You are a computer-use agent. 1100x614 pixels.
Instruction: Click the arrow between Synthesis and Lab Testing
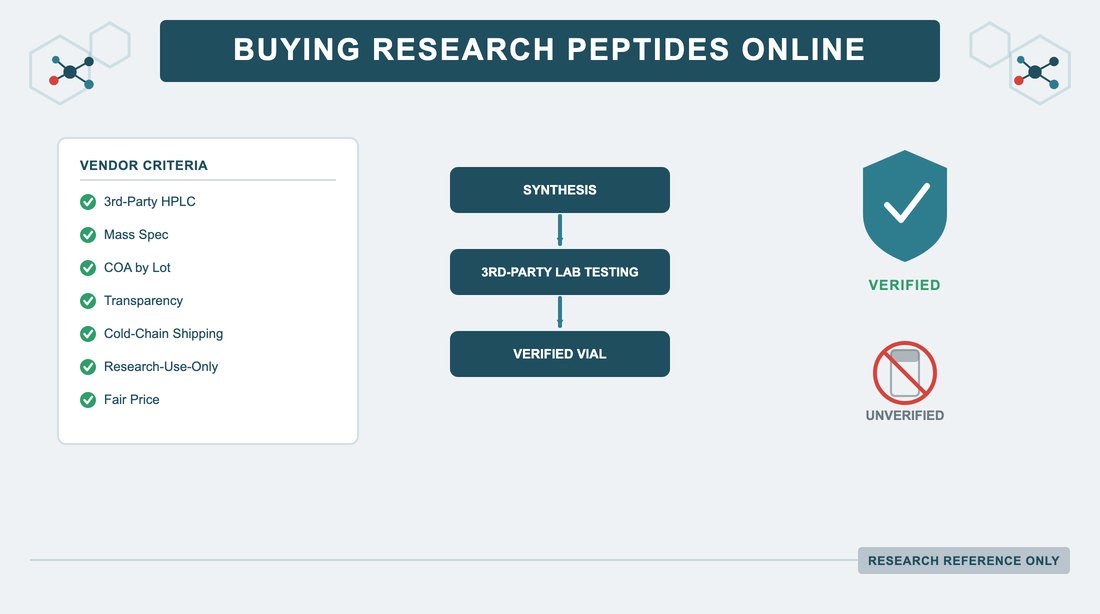tap(560, 230)
